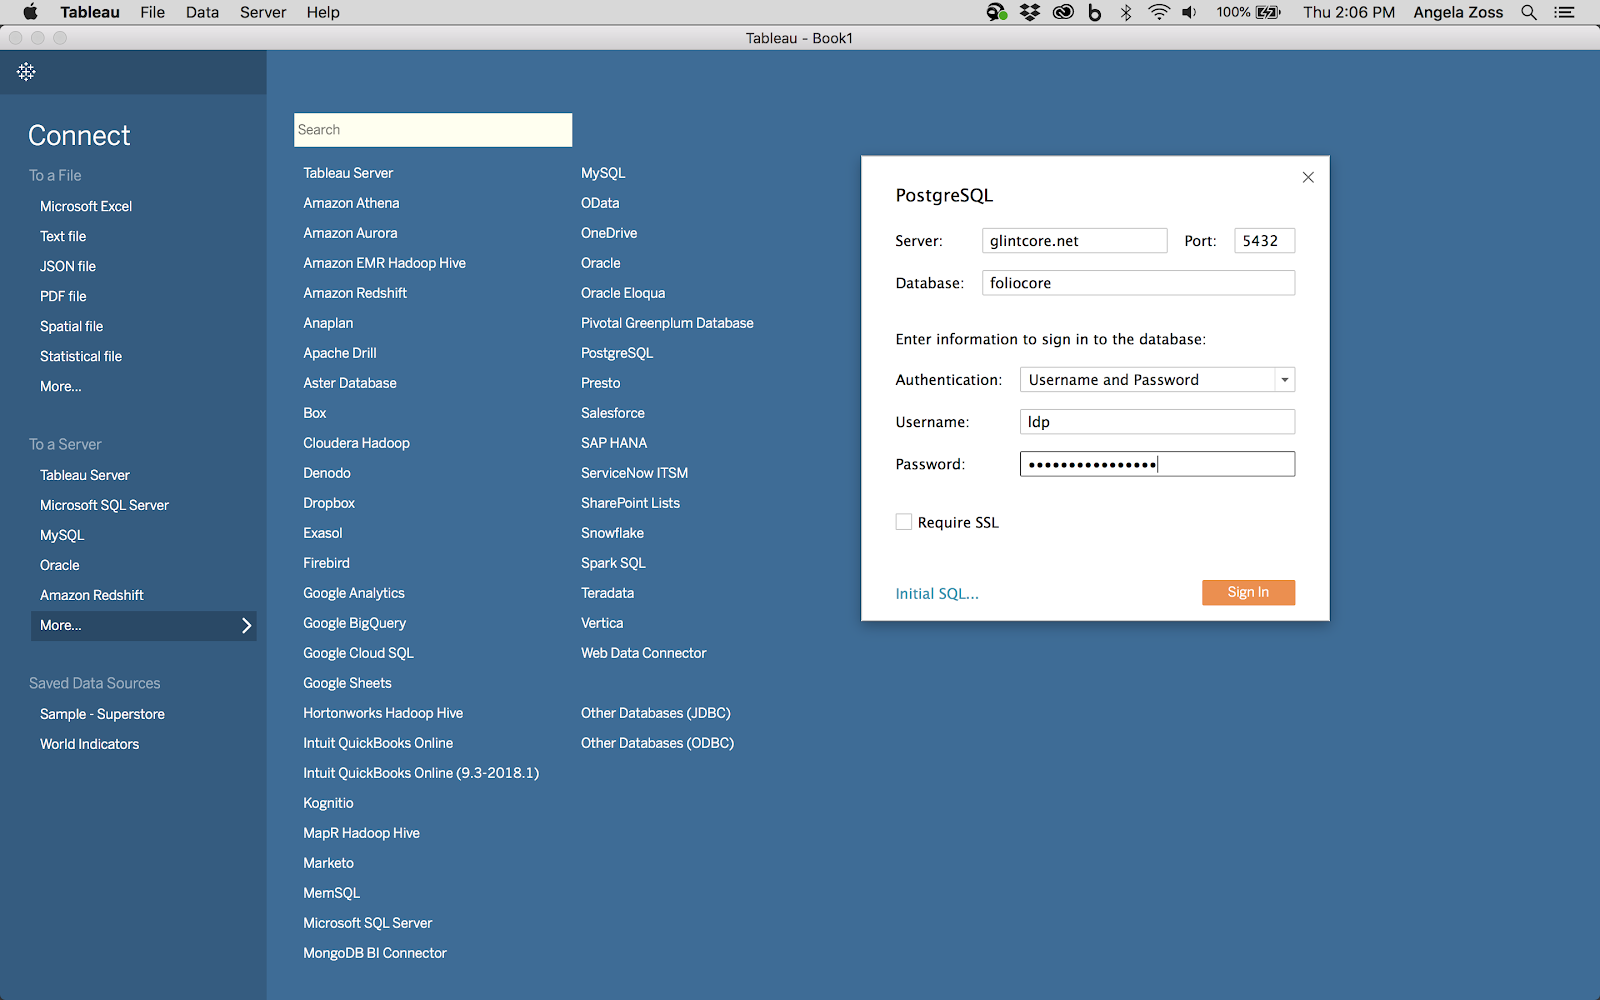The height and width of the screenshot is (1000, 1600).
Task: Select Intuit QuickBooks Online (9.3-2018.1)
Action: [421, 773]
